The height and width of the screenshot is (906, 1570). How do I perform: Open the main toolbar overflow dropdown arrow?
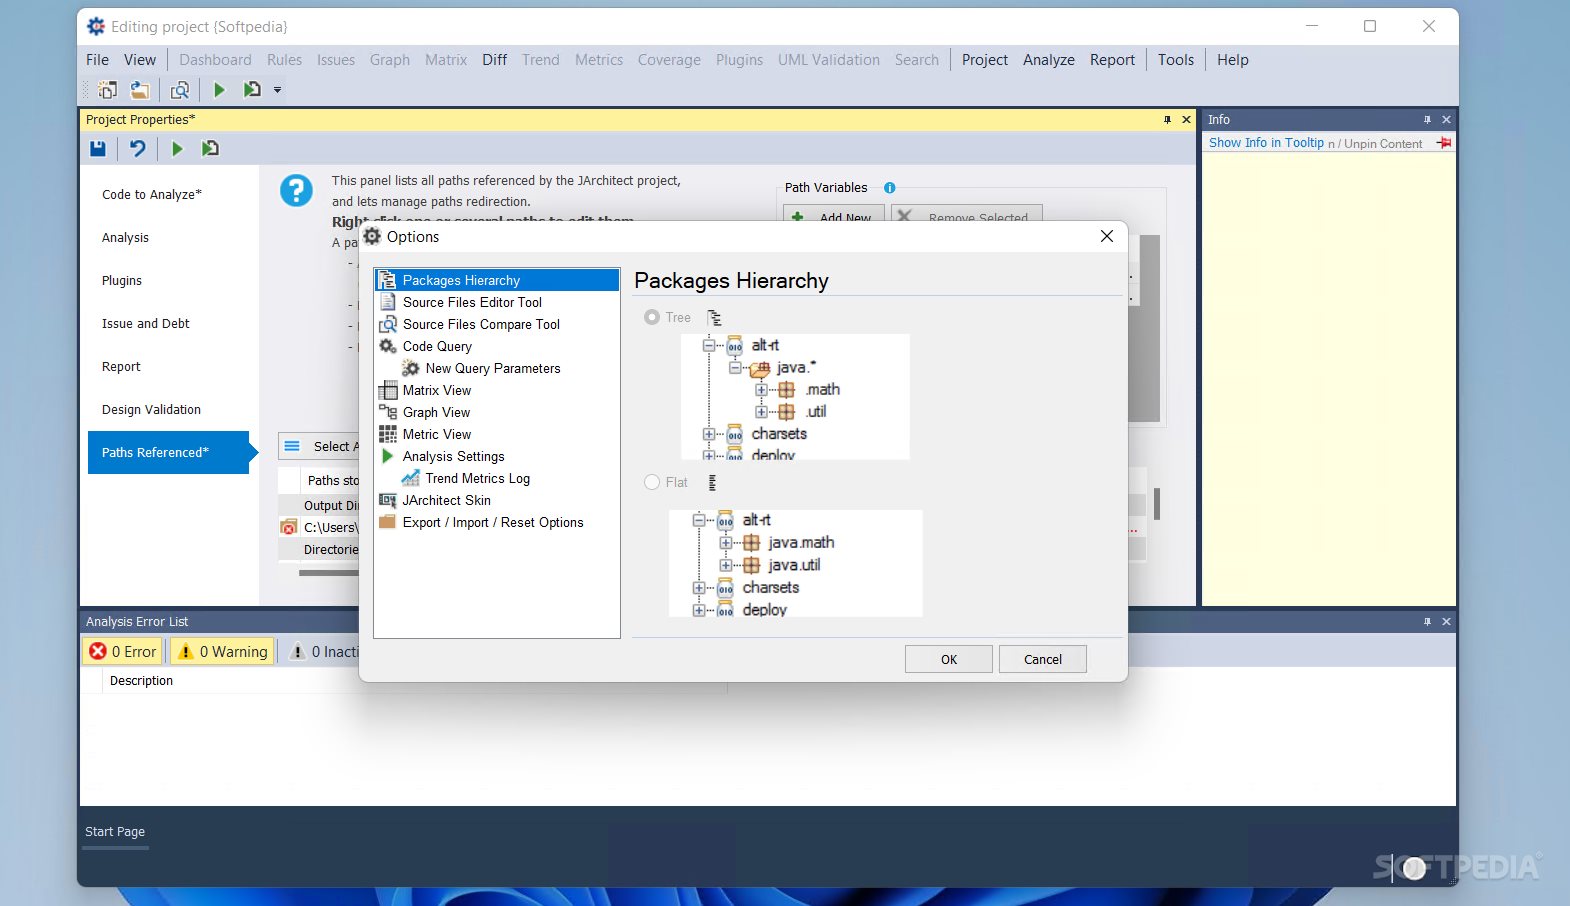(x=277, y=90)
